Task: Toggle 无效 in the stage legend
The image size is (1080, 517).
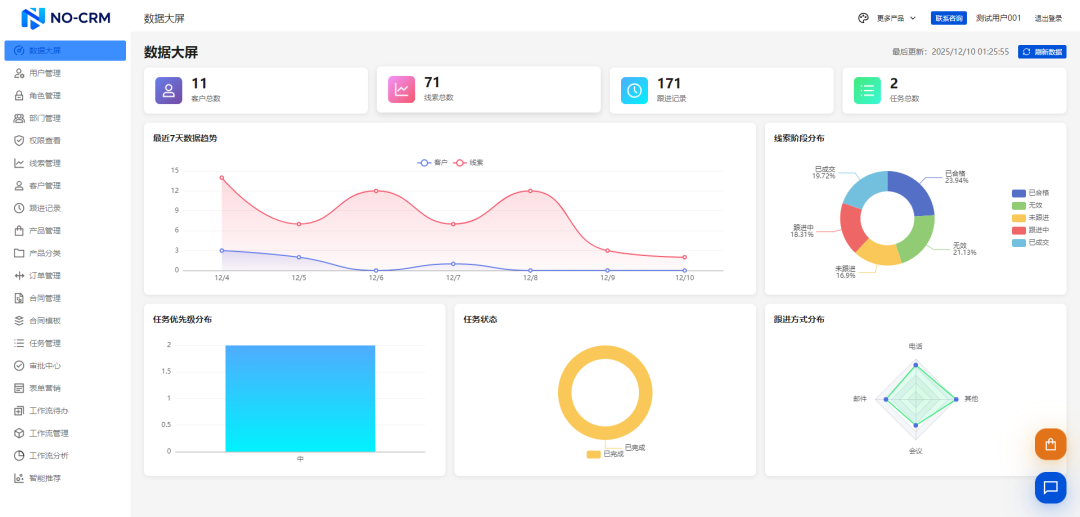Action: point(1026,205)
